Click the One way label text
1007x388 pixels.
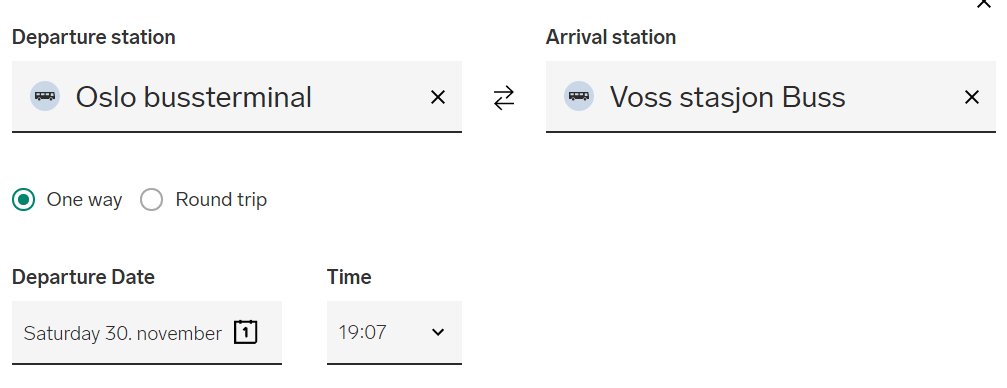[x=84, y=200]
